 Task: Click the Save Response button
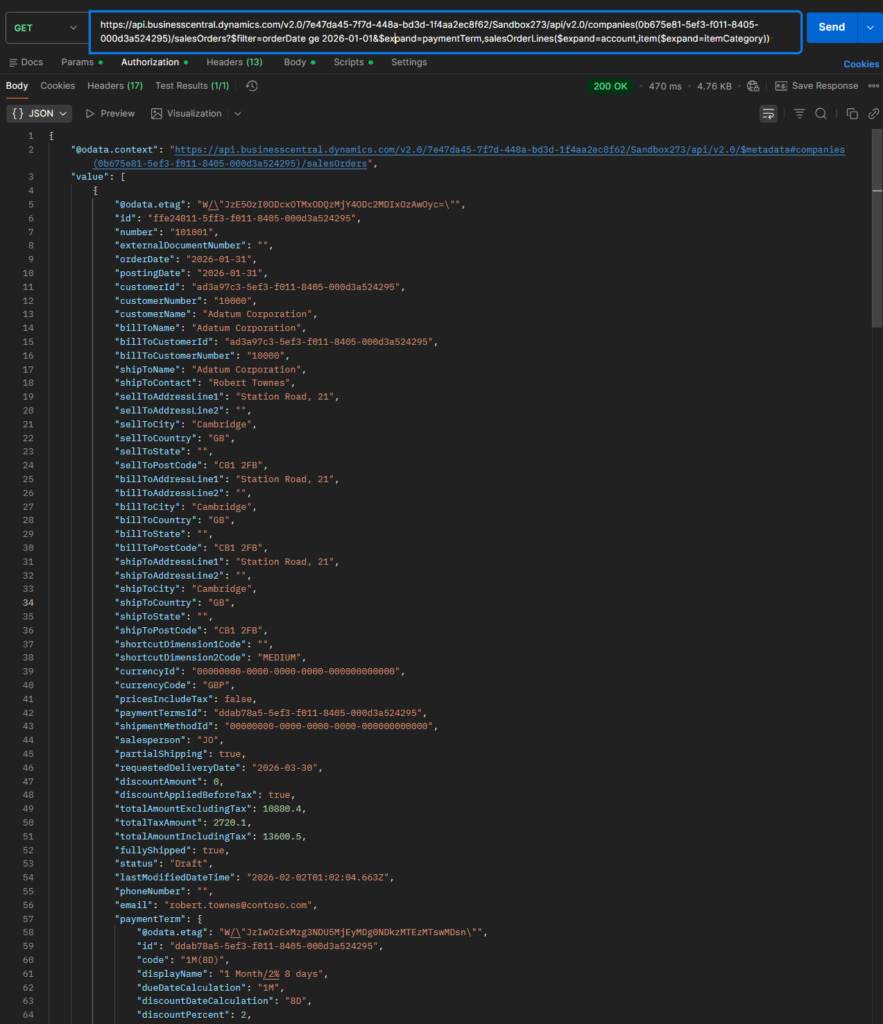[x=816, y=86]
